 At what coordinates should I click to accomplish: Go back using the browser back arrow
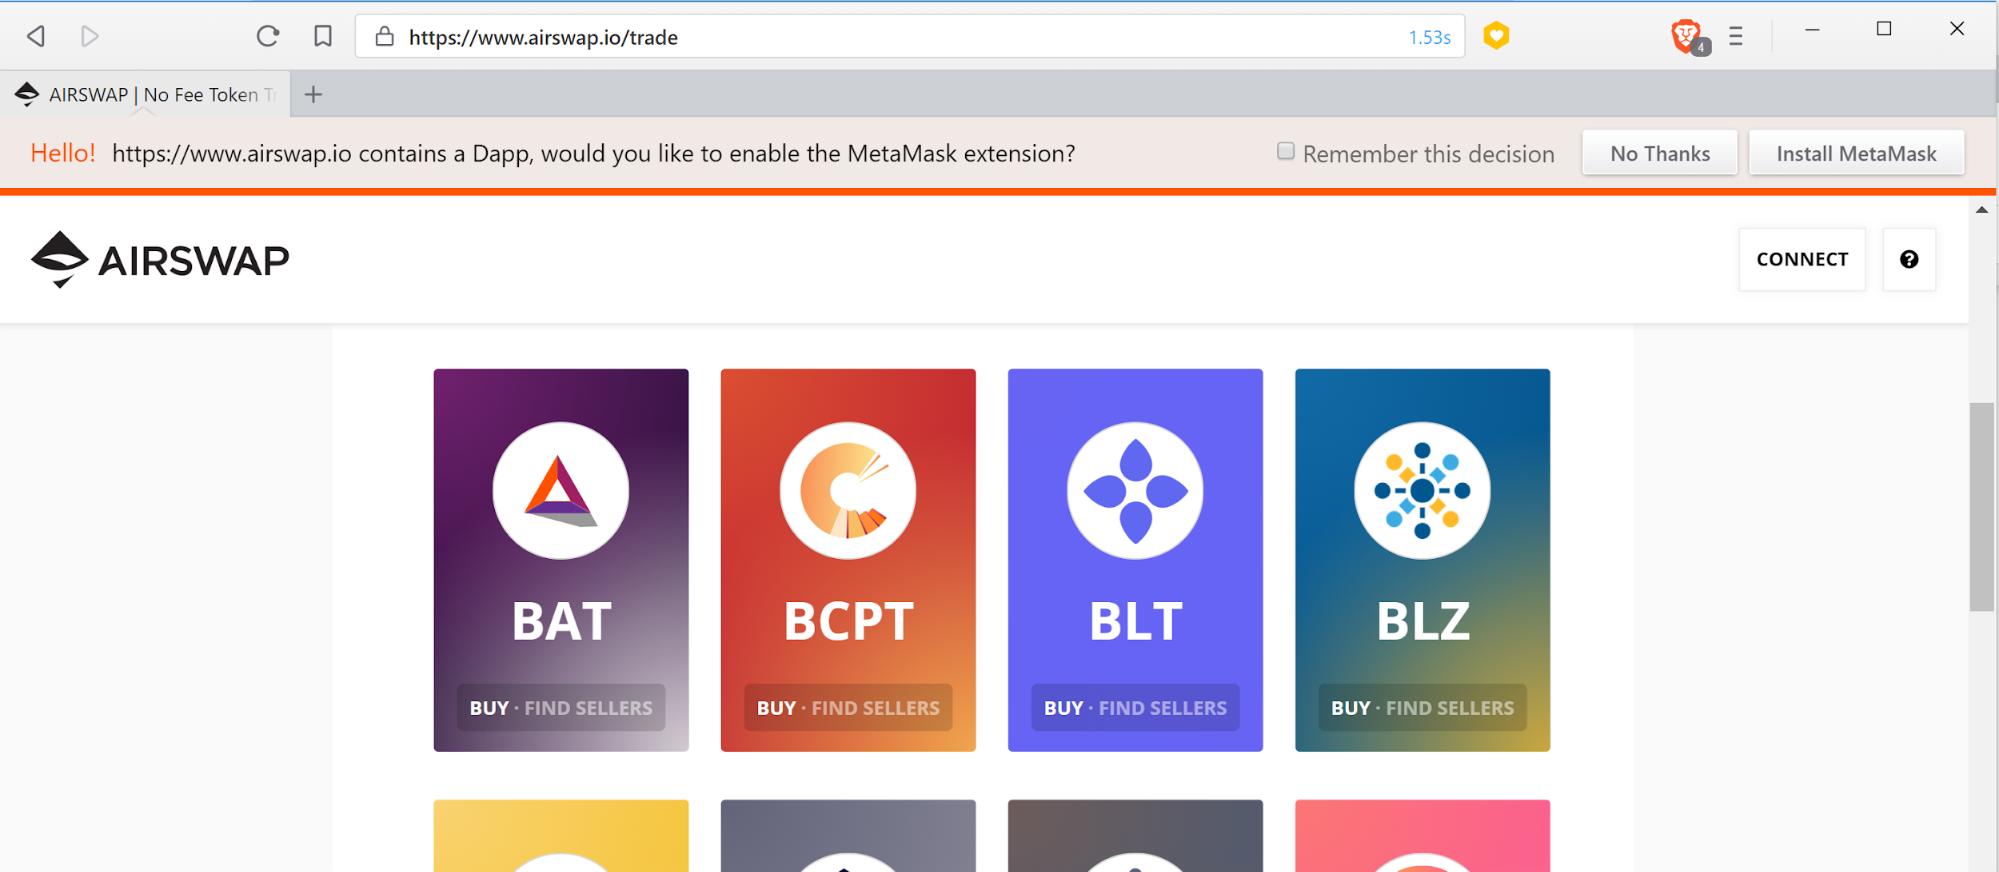click(36, 37)
